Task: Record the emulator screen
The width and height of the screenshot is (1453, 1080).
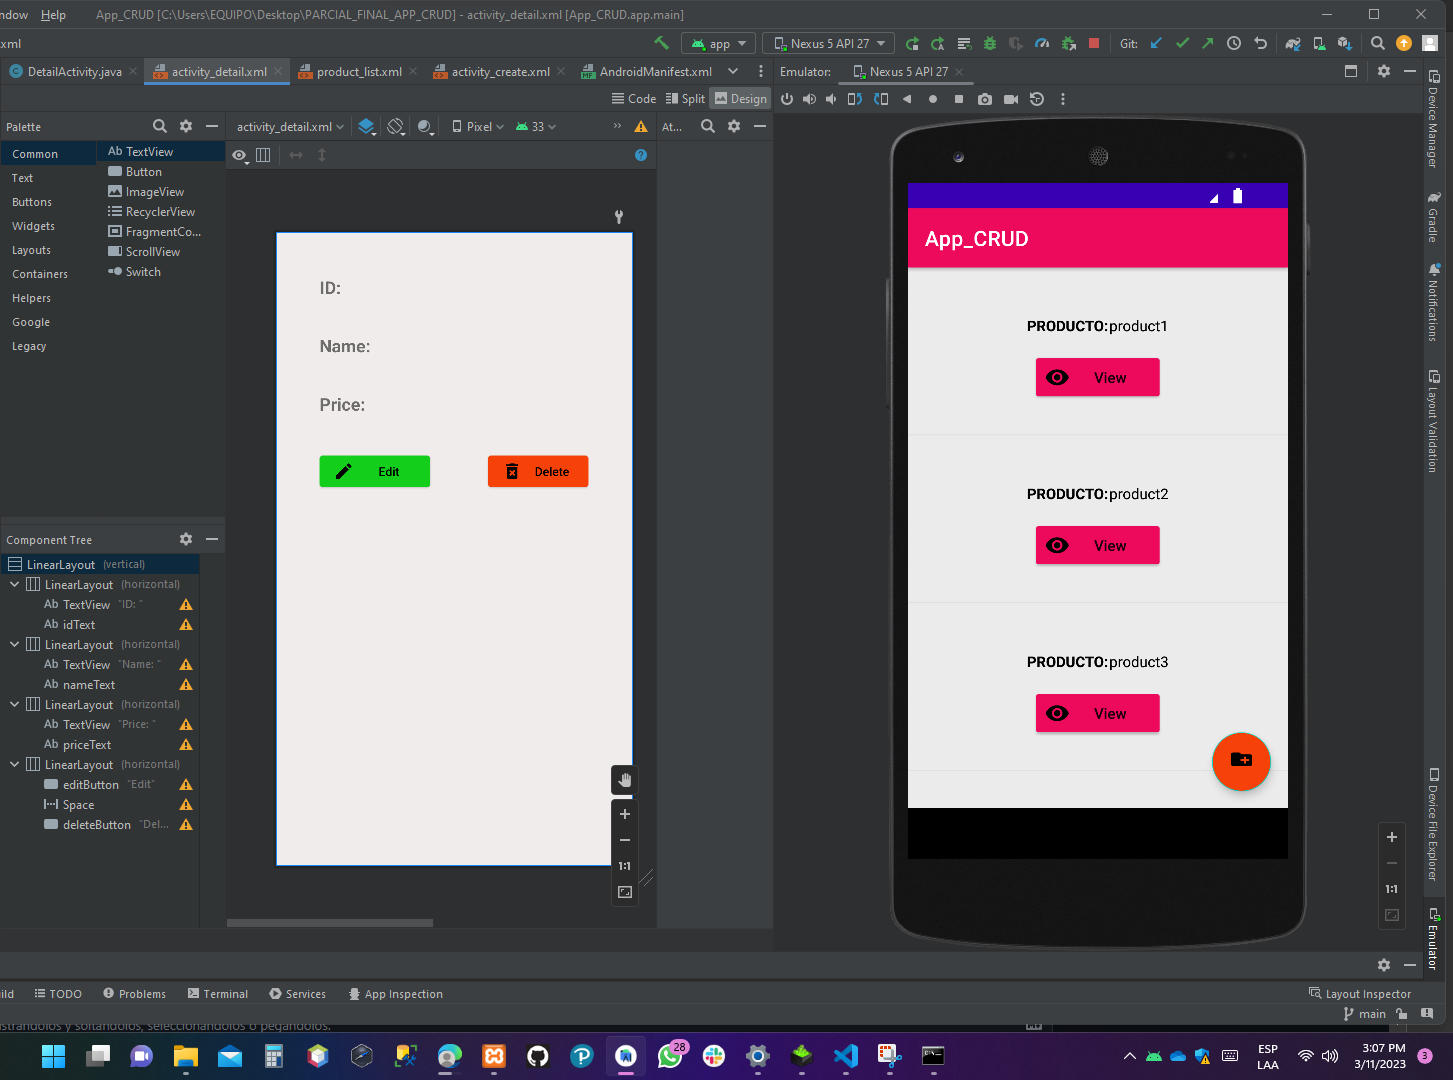Action: 1011,99
